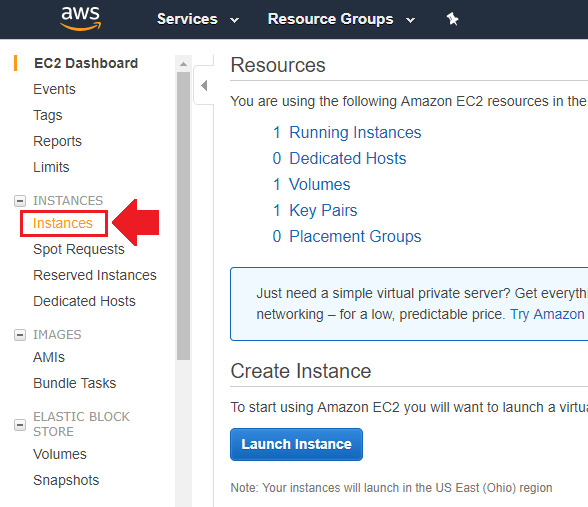Open Limits in the sidebar
This screenshot has width=588, height=507.
coord(51,167)
